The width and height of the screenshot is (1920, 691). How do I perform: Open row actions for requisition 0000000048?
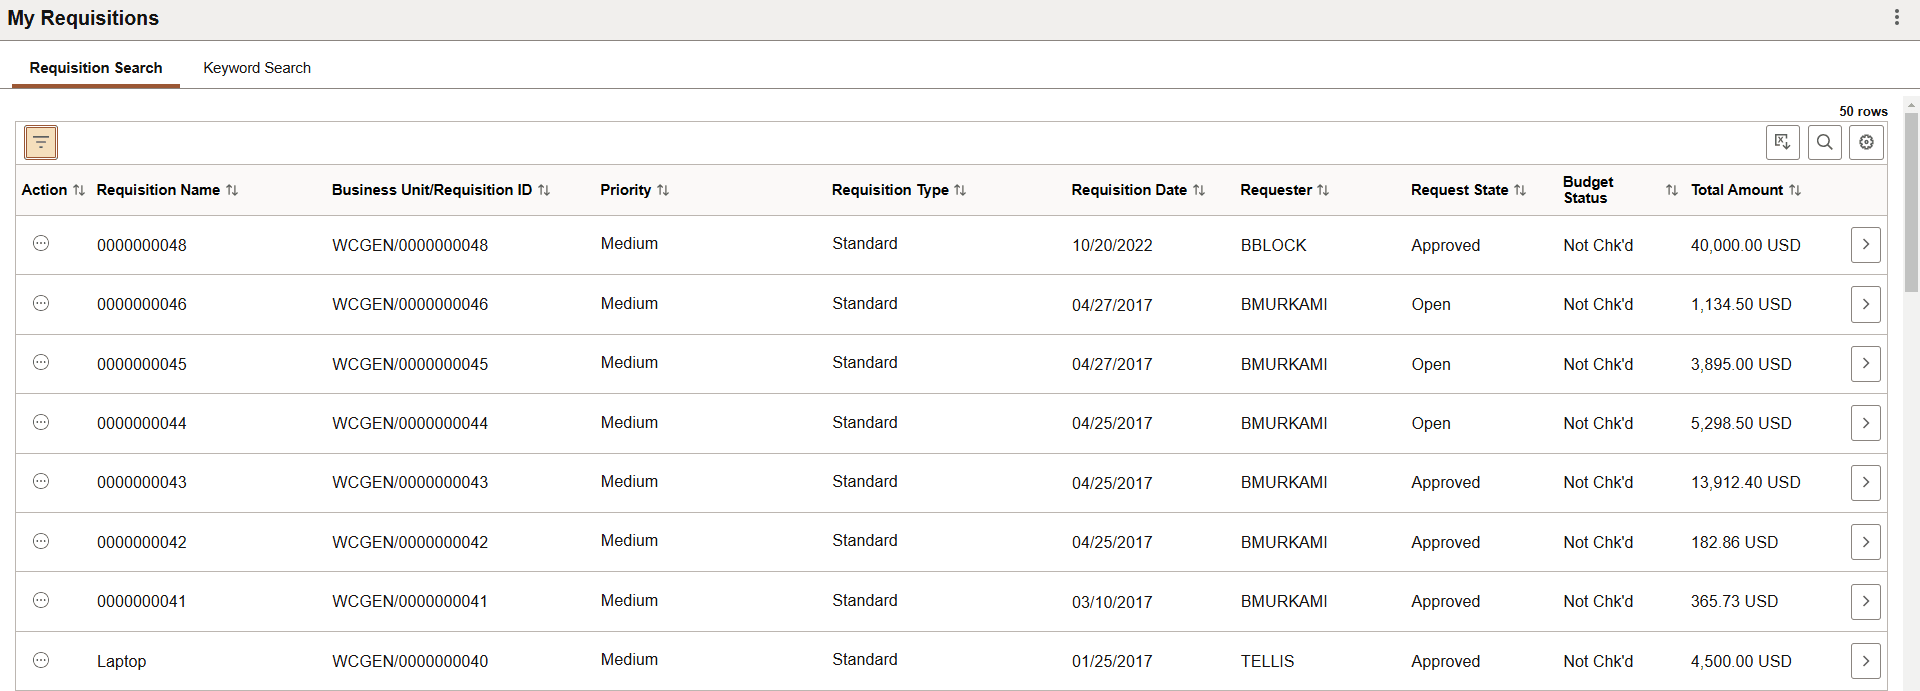pyautogui.click(x=40, y=244)
